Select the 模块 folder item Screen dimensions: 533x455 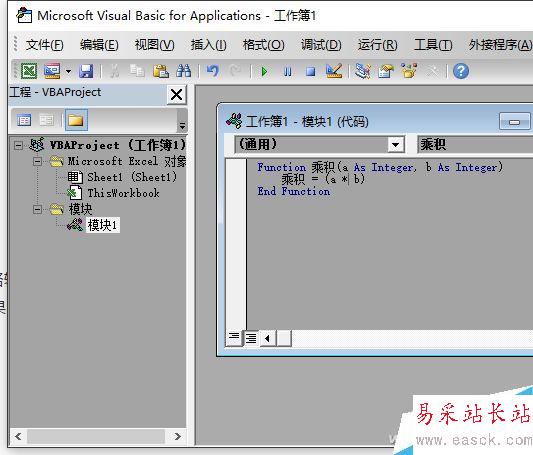(x=80, y=209)
